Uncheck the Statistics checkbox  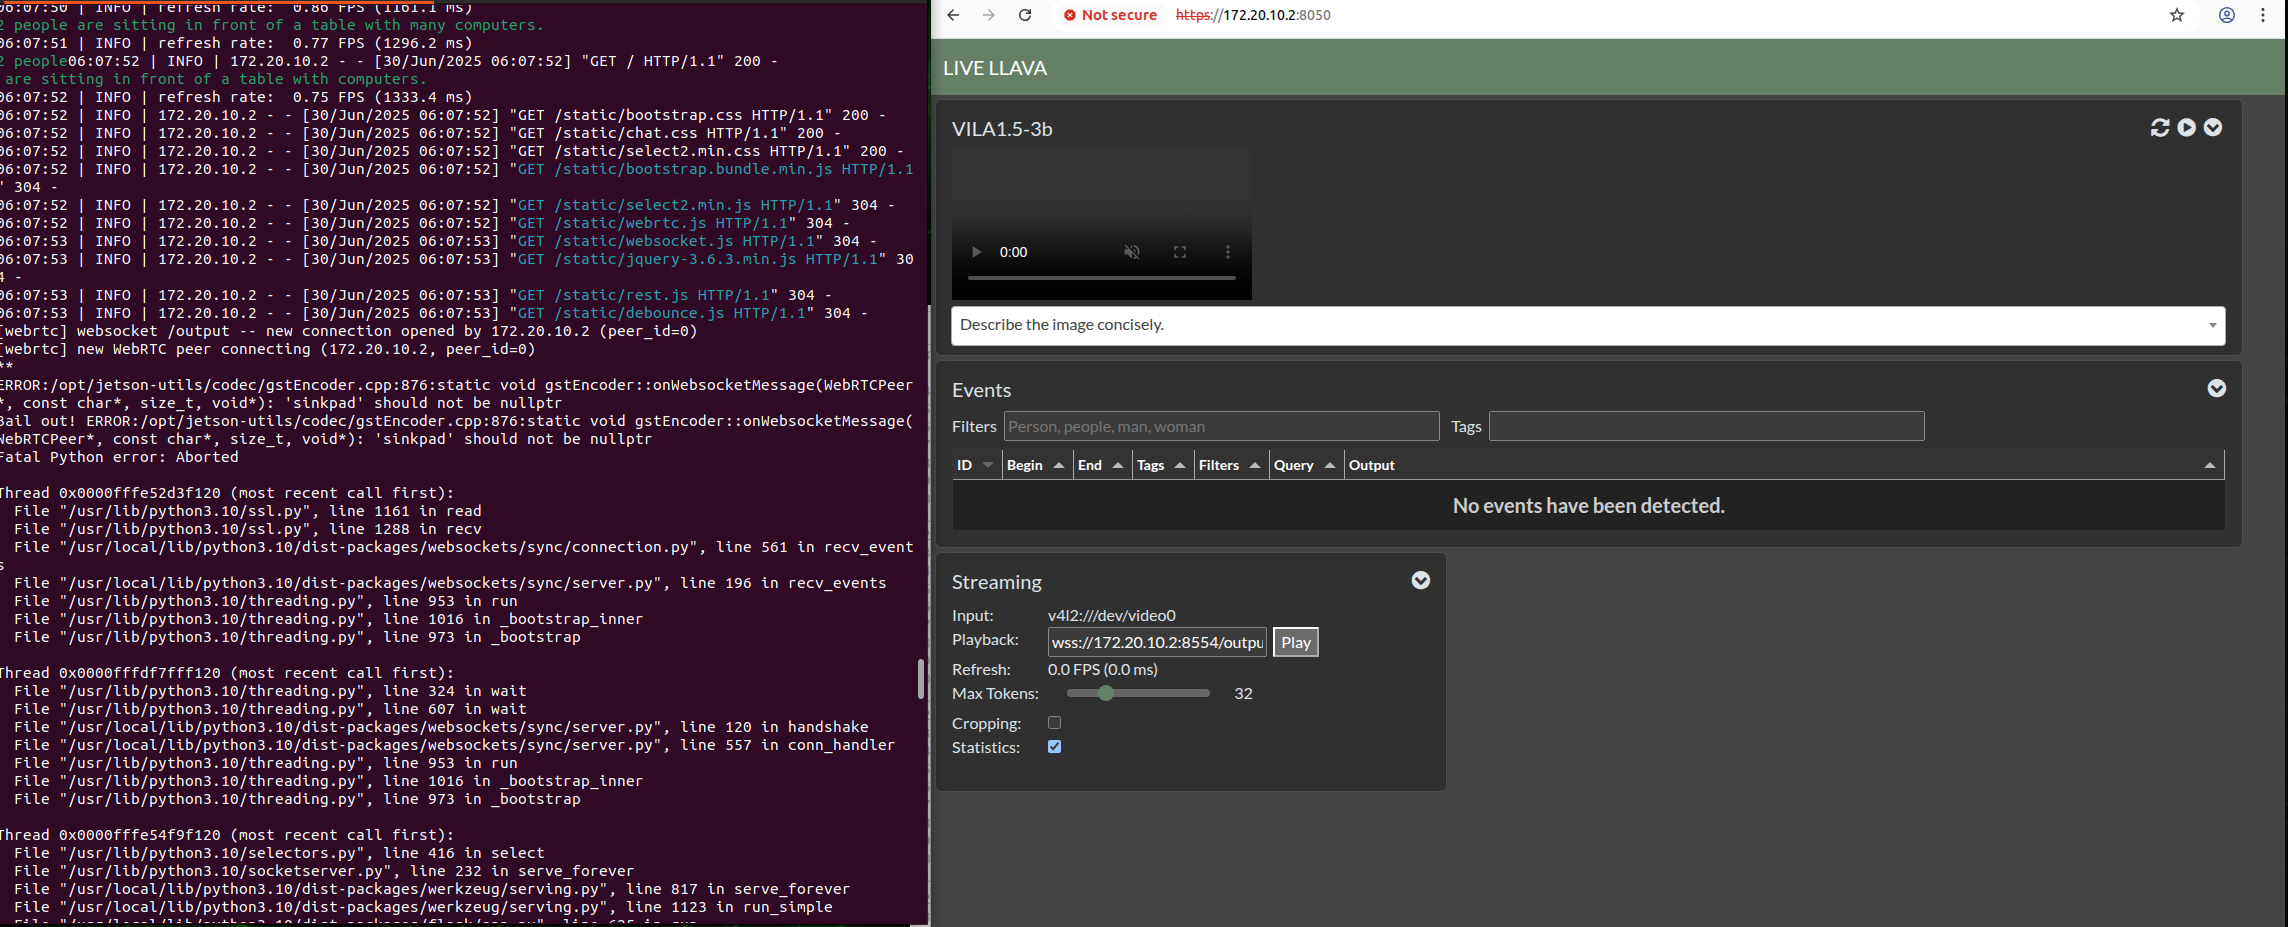click(1054, 747)
